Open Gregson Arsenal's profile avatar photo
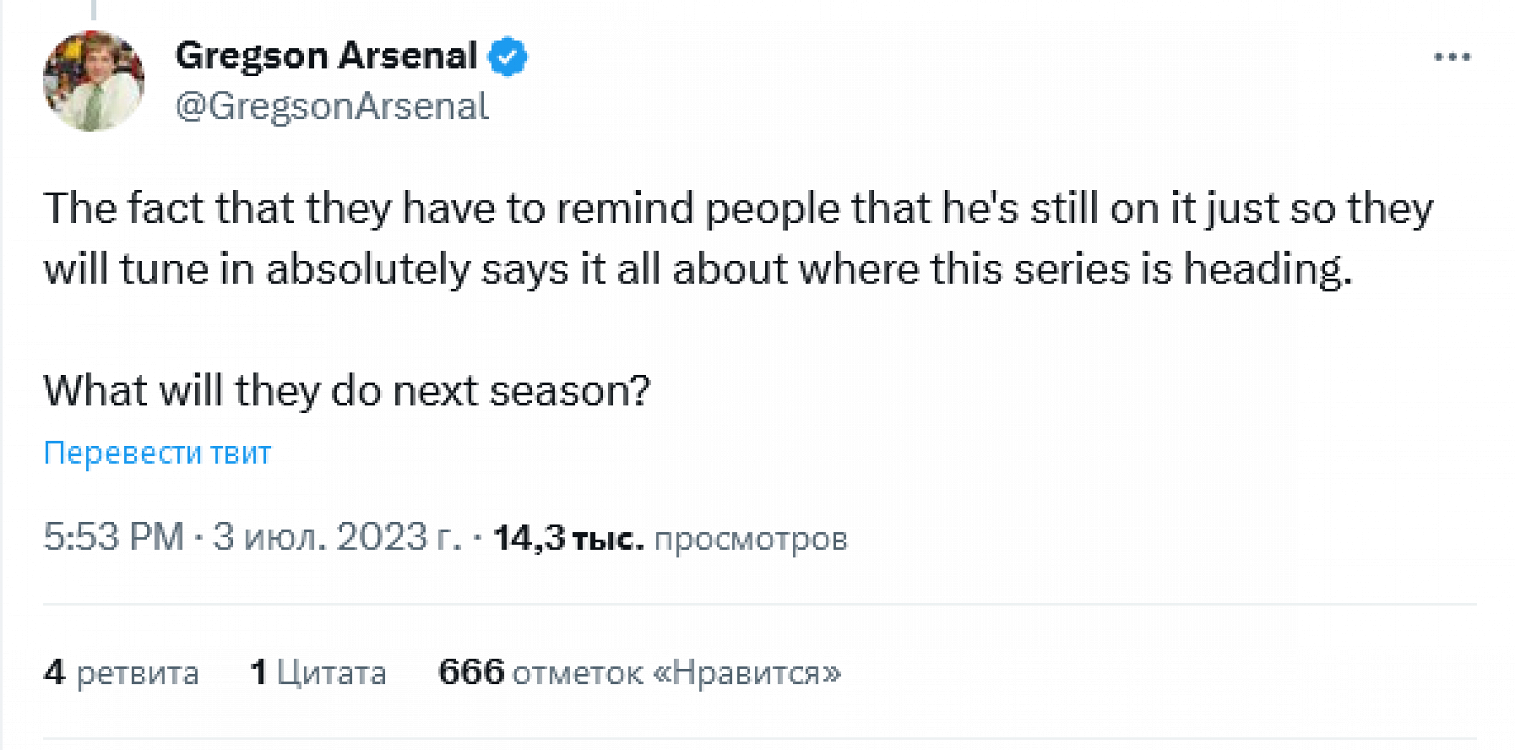The height and width of the screenshot is (750, 1515). point(93,81)
